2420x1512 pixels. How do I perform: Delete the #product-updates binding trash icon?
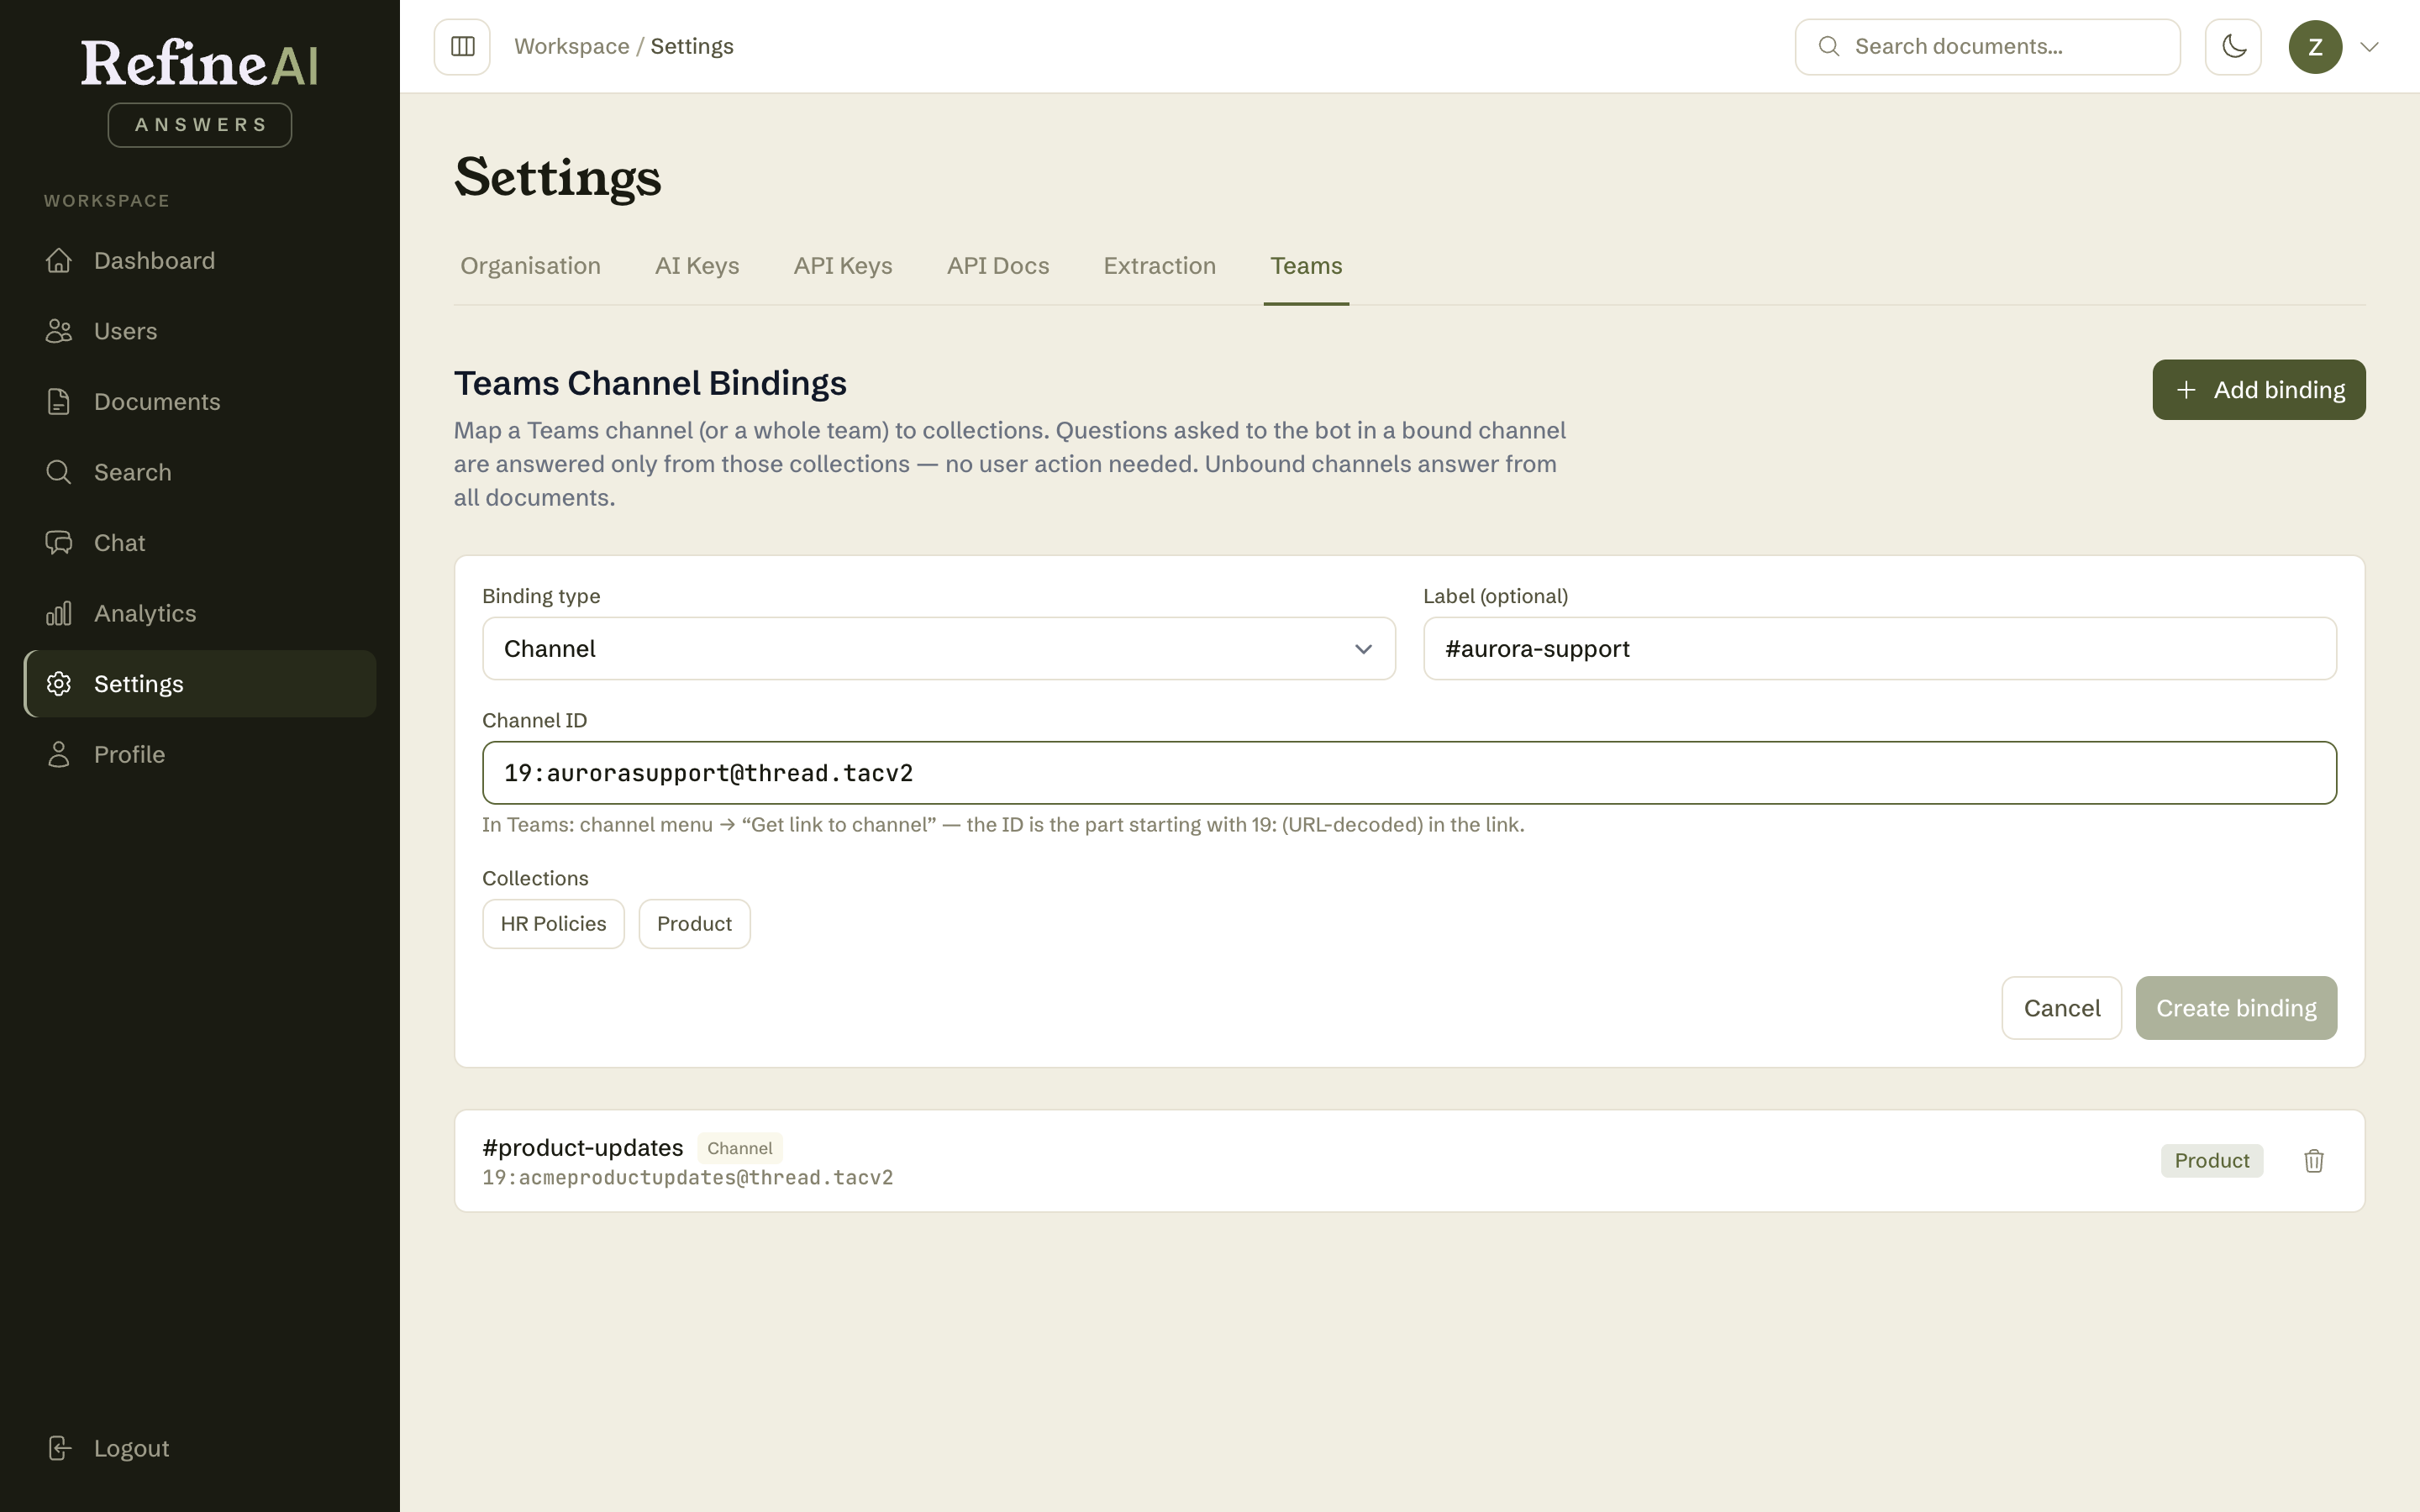[2314, 1161]
